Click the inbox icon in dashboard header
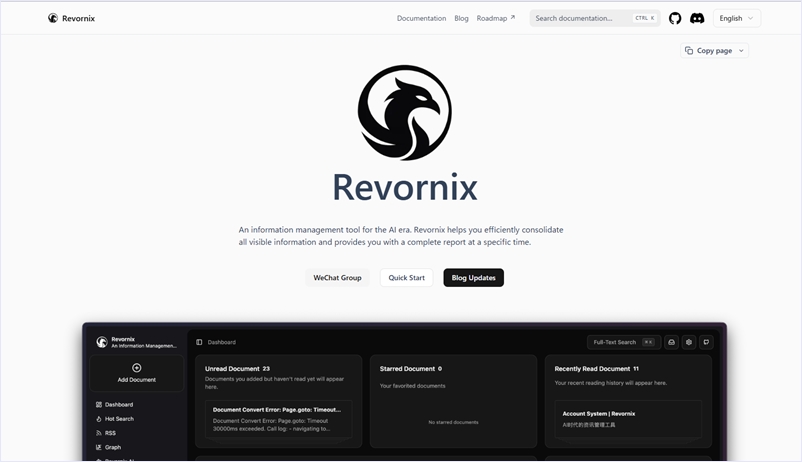Viewport: 802px width, 462px height. (x=671, y=342)
